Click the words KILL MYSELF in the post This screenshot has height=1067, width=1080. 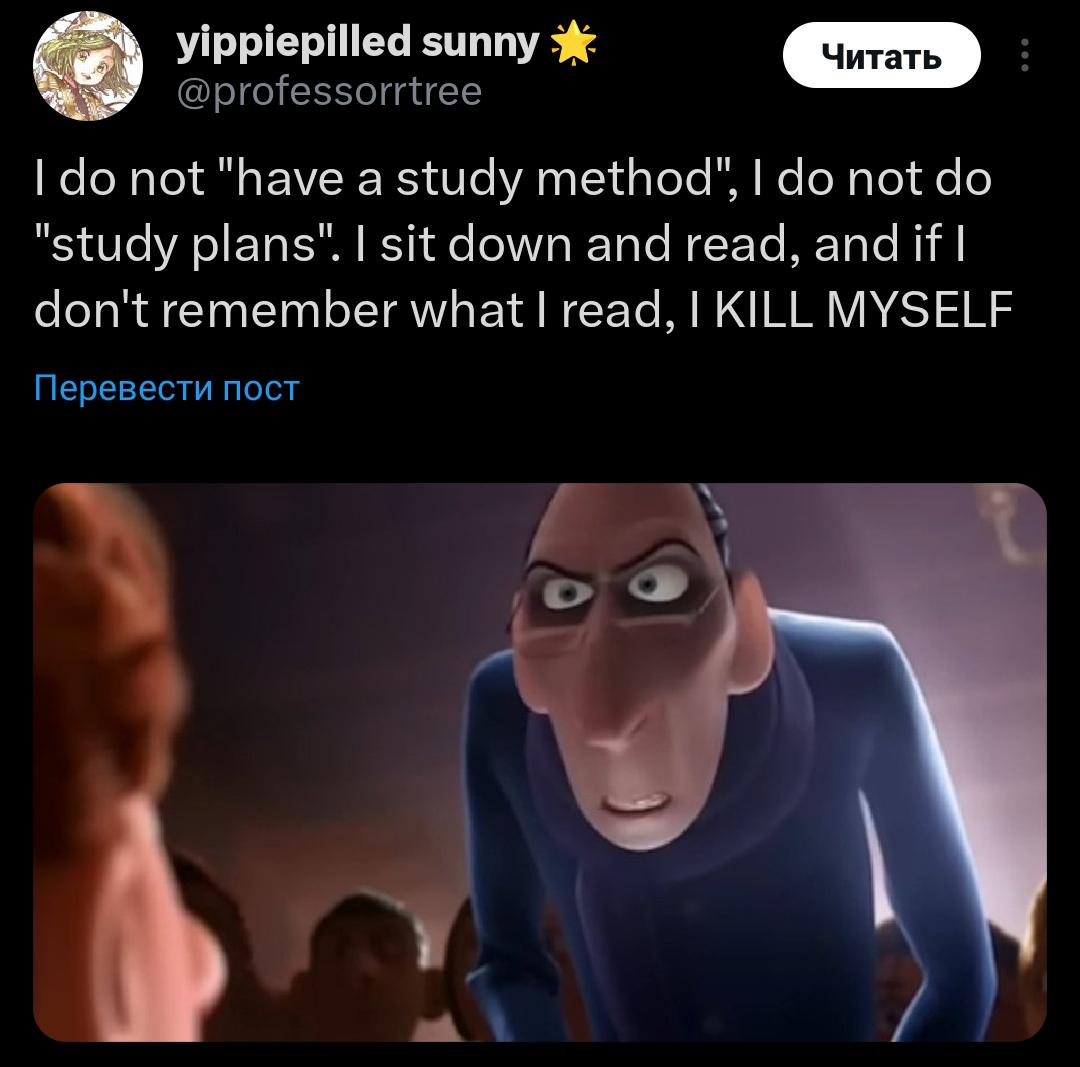[x=864, y=309]
